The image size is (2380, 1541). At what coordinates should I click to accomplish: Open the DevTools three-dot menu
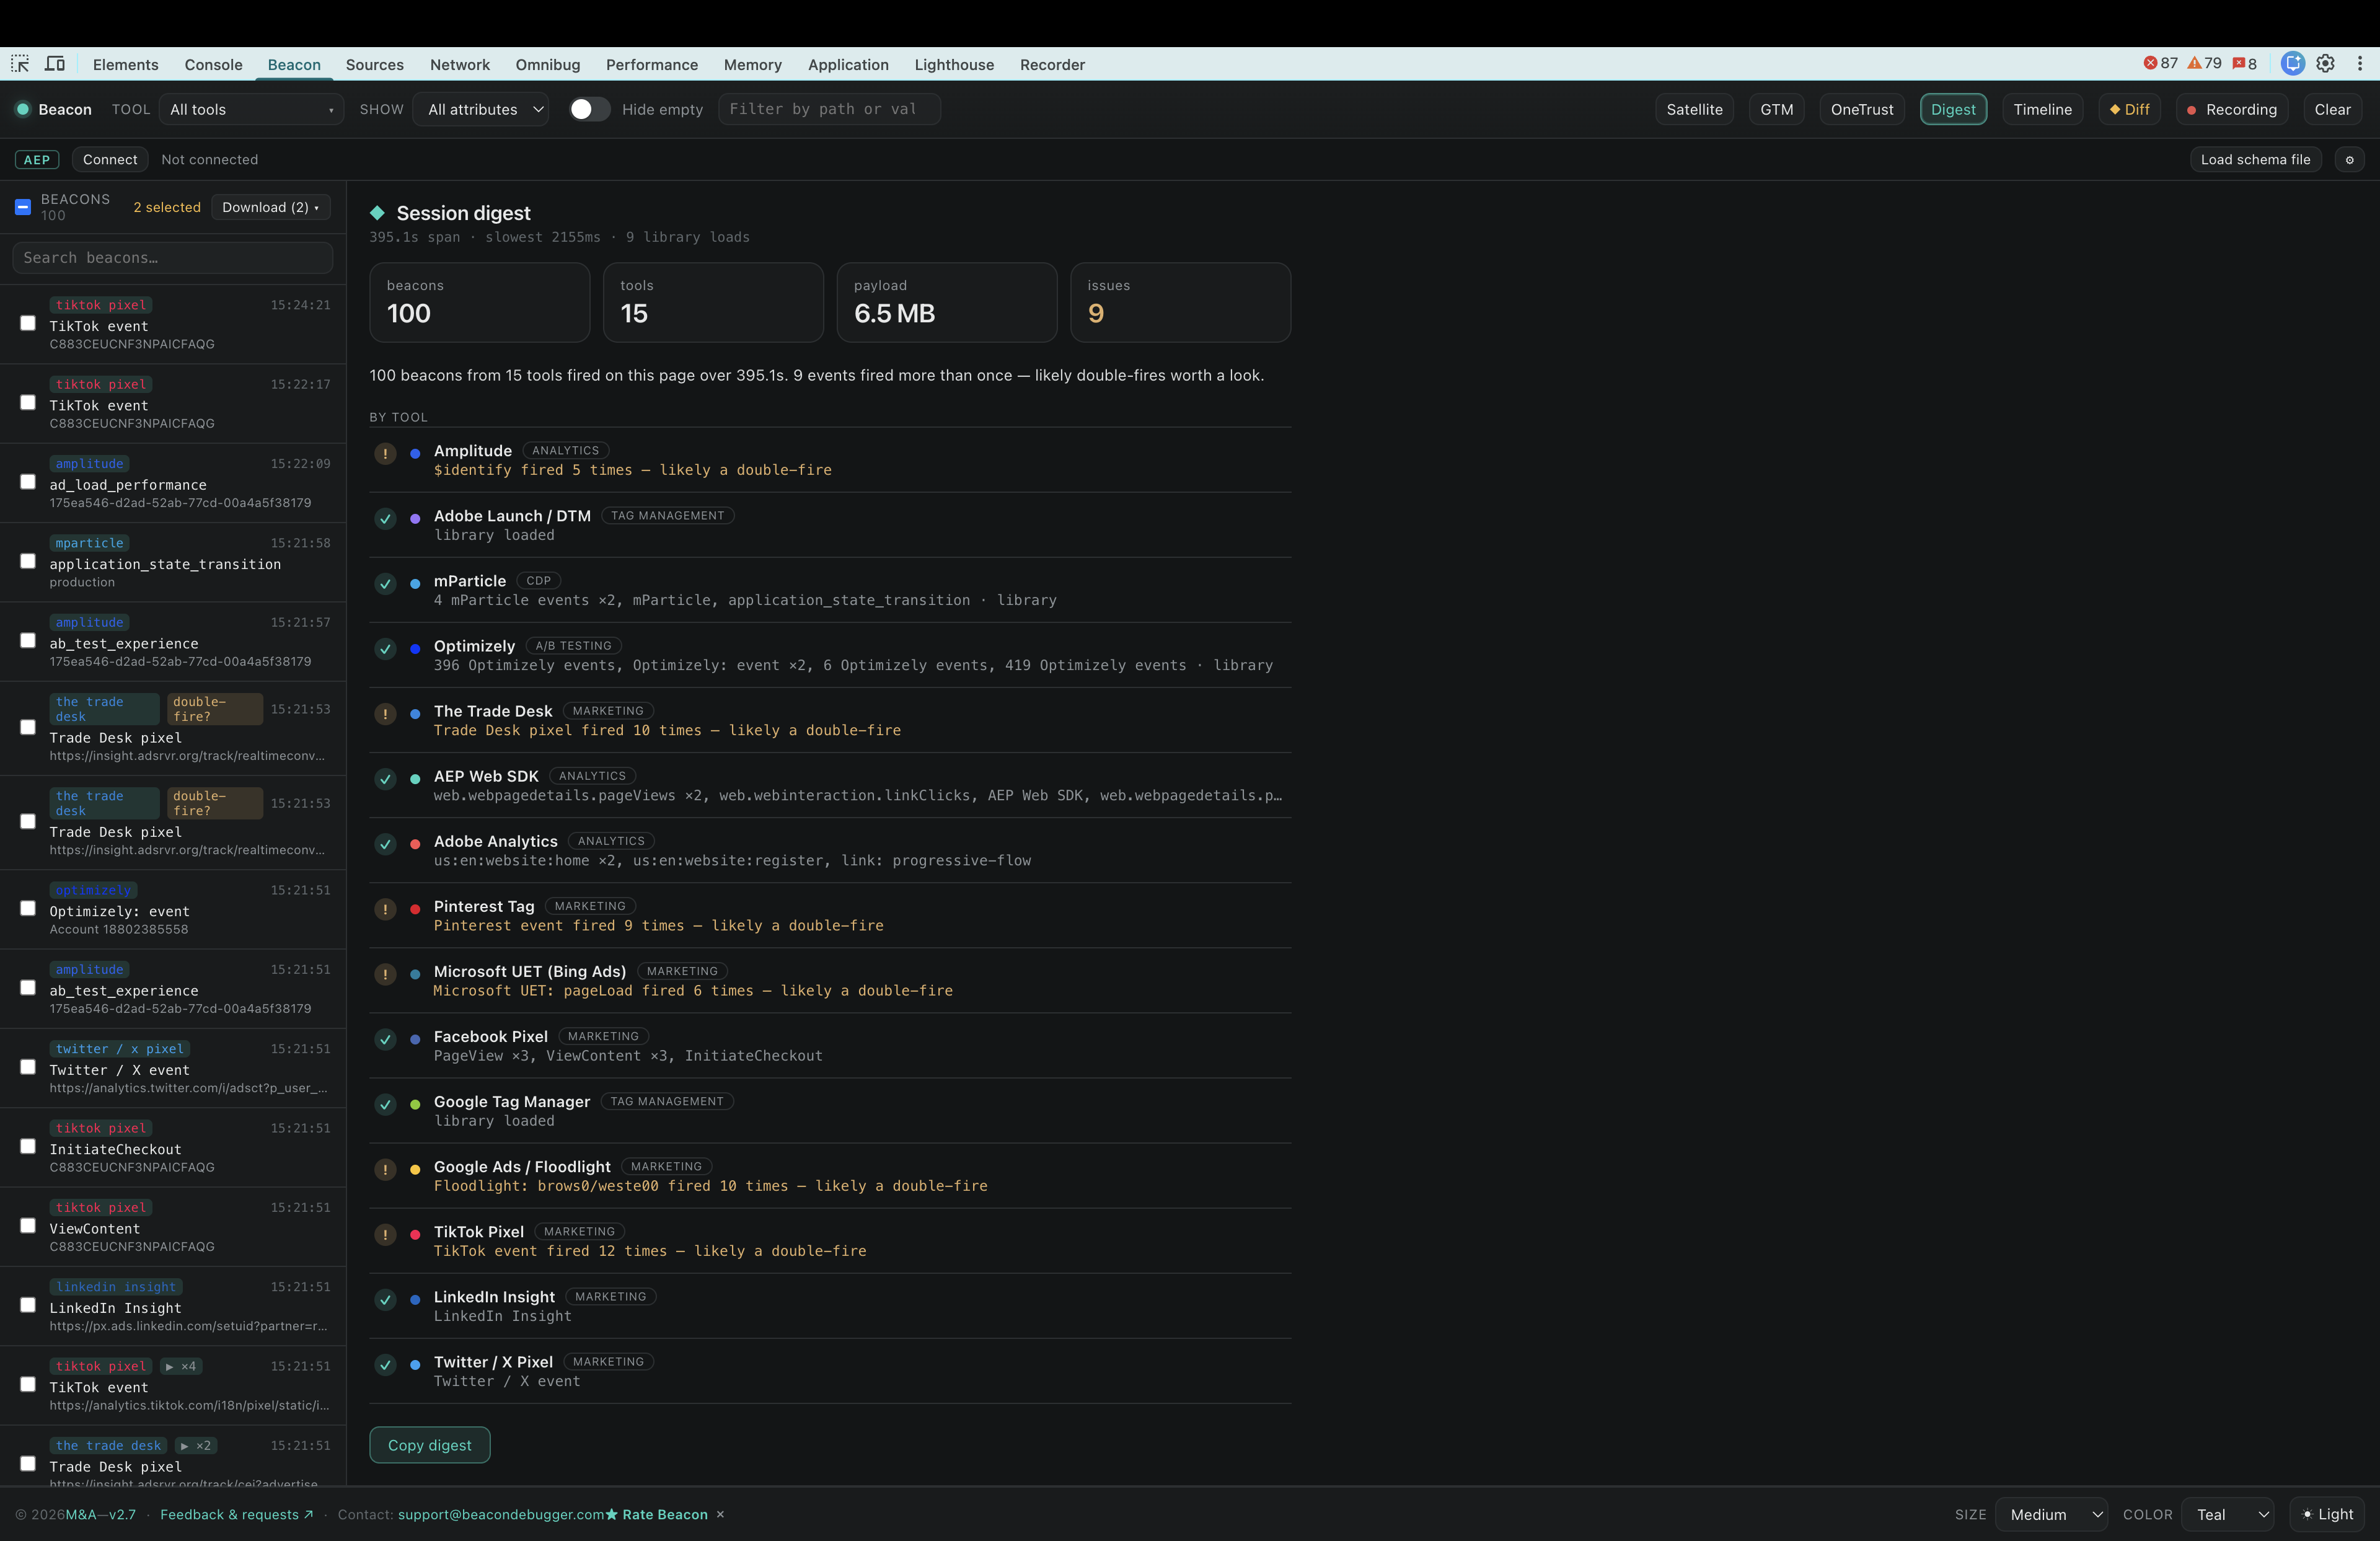(2360, 64)
